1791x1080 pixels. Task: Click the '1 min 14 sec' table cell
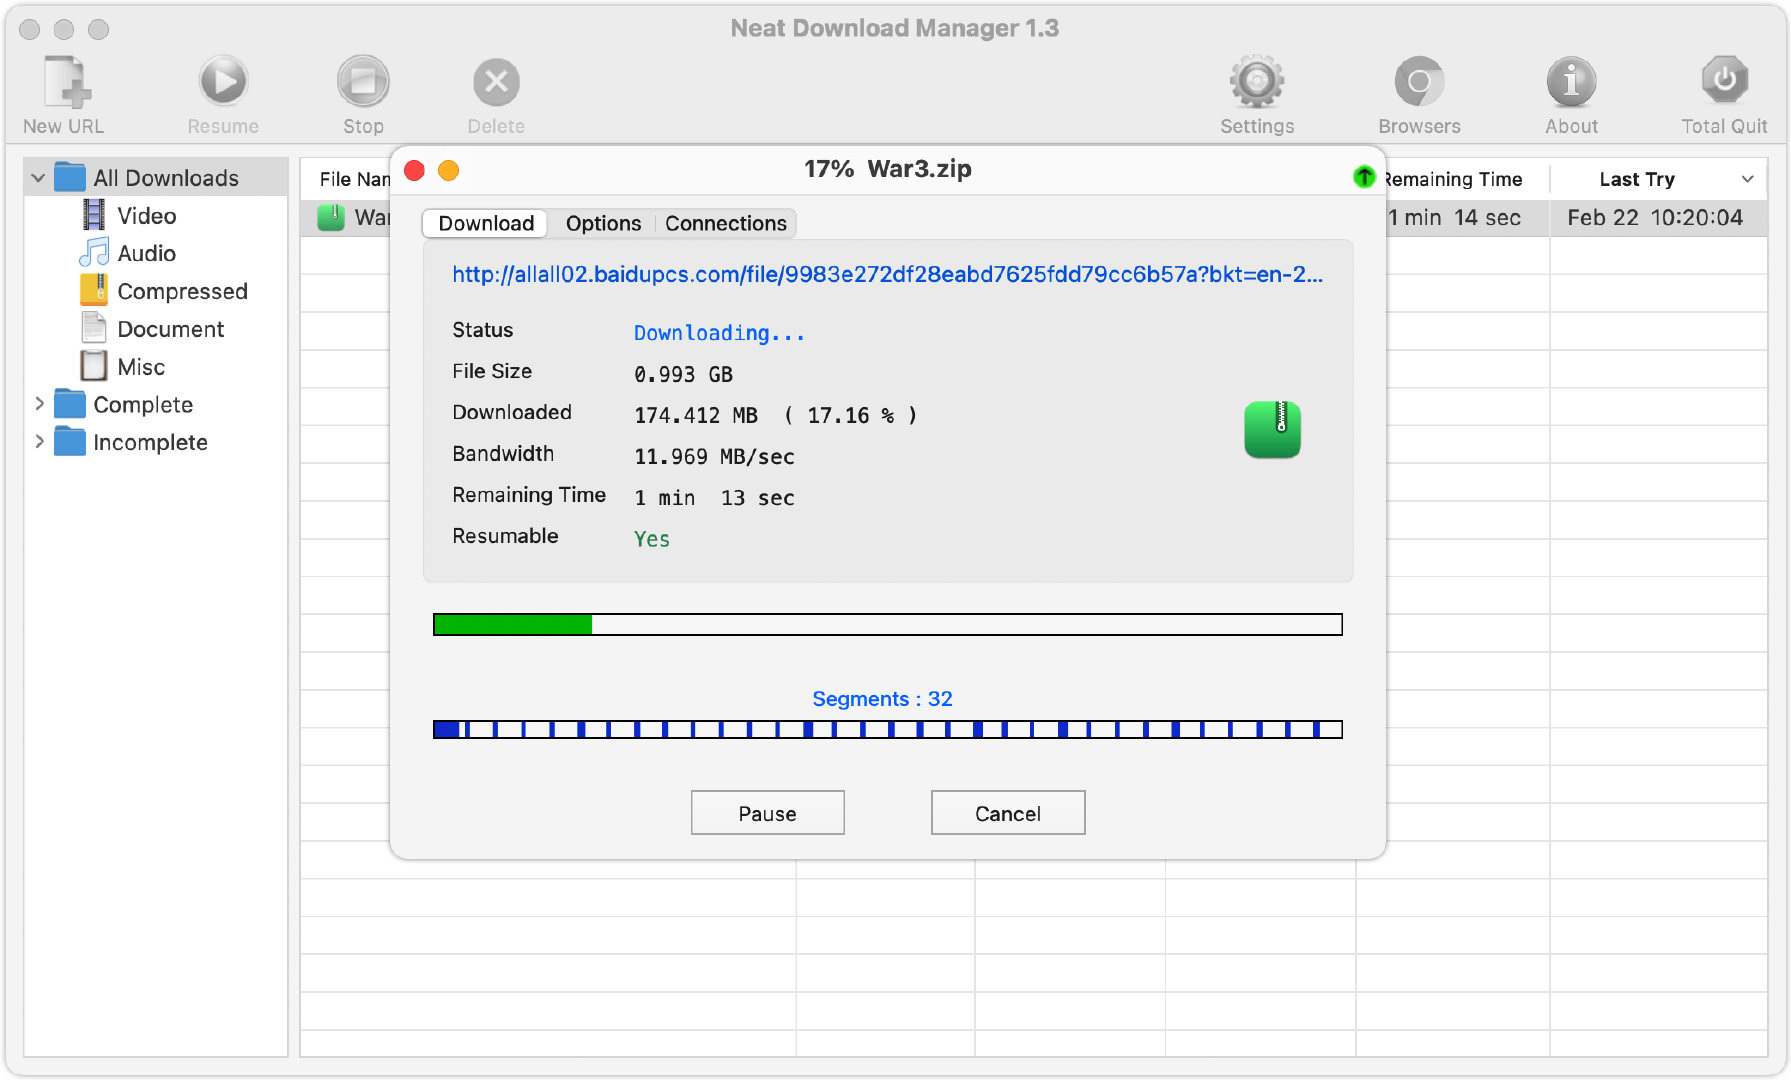coord(1454,217)
